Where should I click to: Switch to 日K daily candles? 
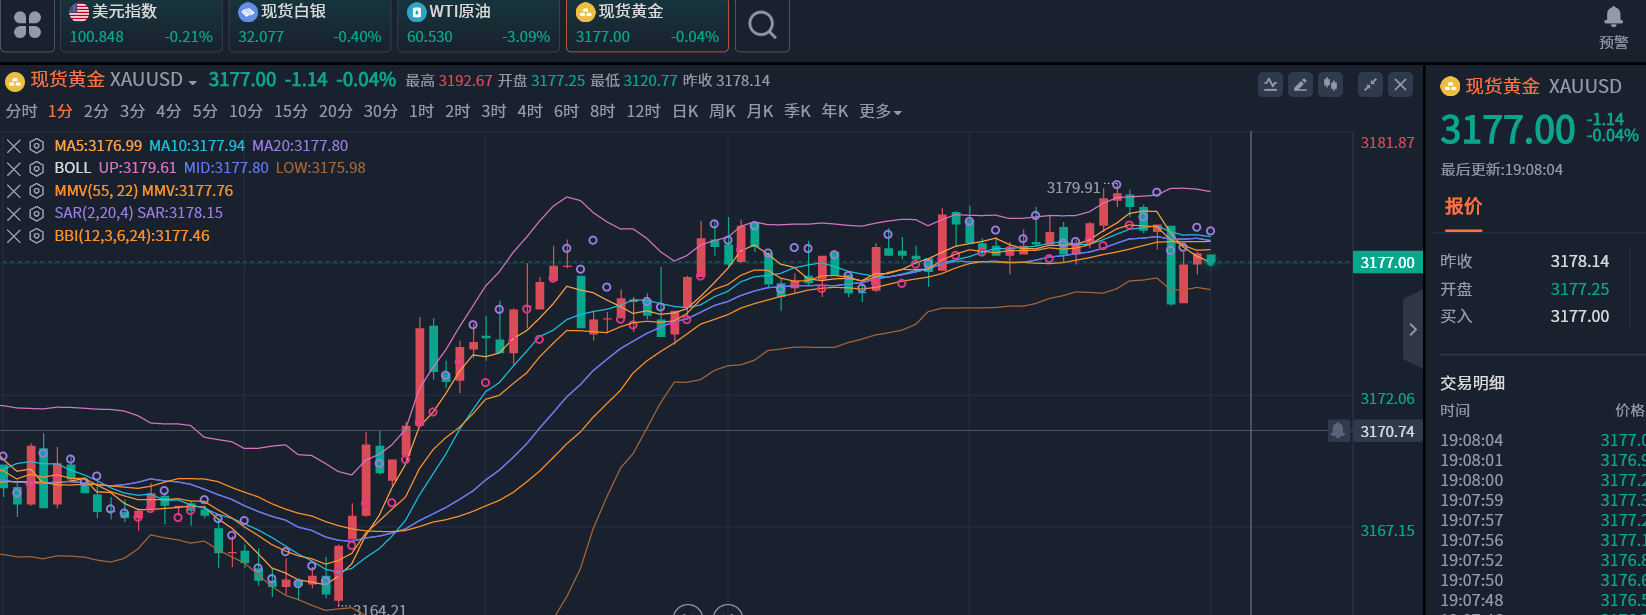coord(685,112)
